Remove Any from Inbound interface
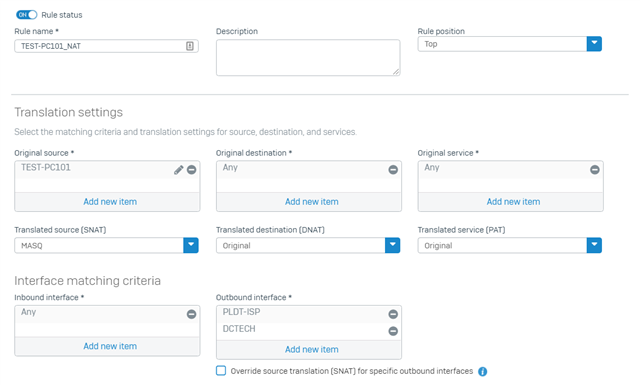The height and width of the screenshot is (385, 640). point(191,314)
